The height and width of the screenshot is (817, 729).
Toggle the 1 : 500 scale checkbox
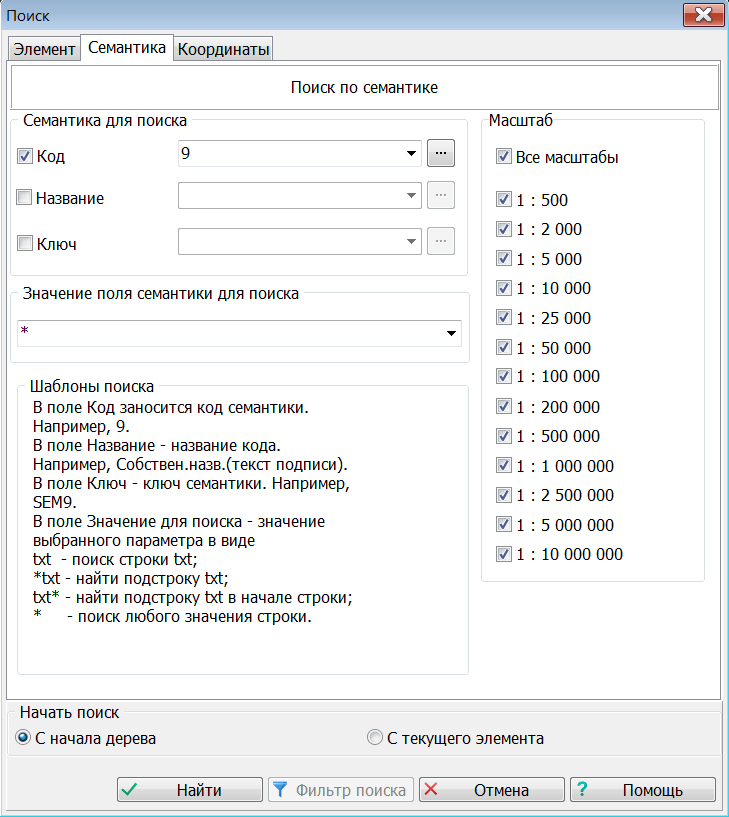(x=504, y=200)
